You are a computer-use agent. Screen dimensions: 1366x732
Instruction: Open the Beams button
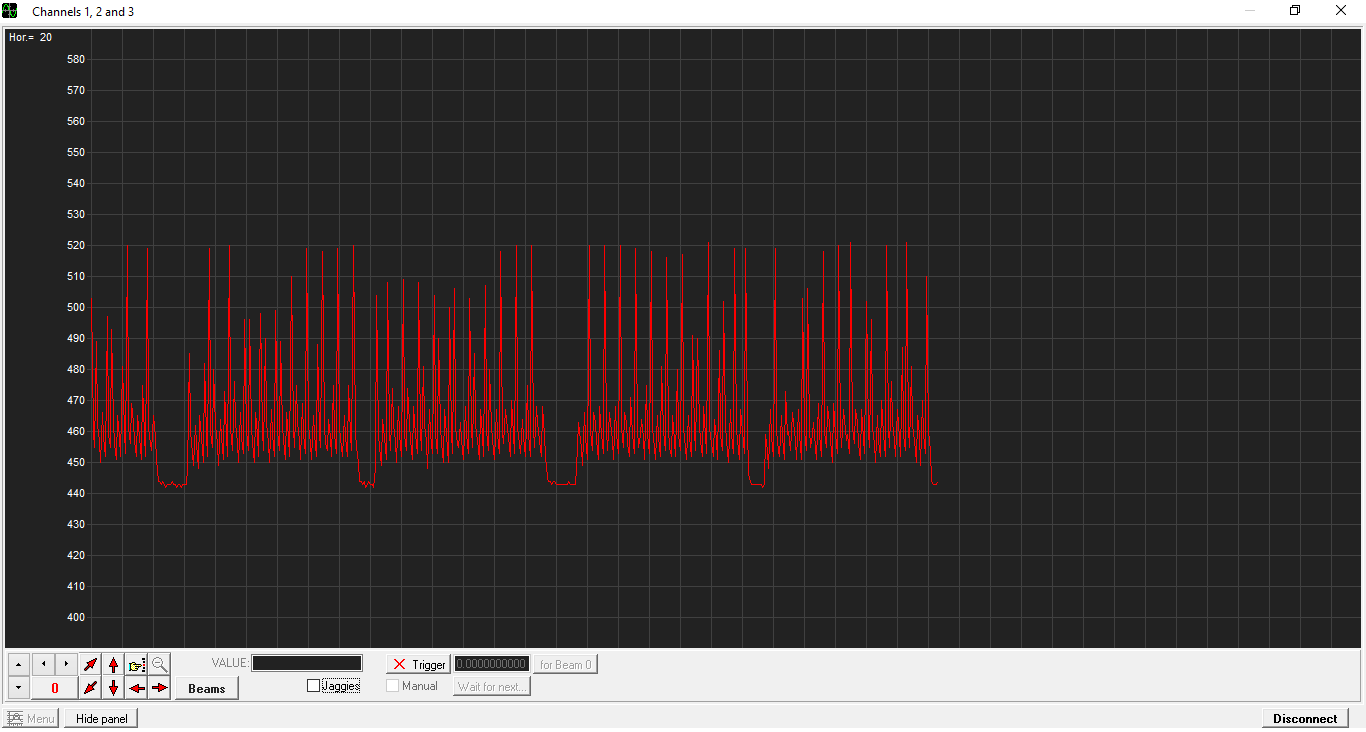(207, 688)
